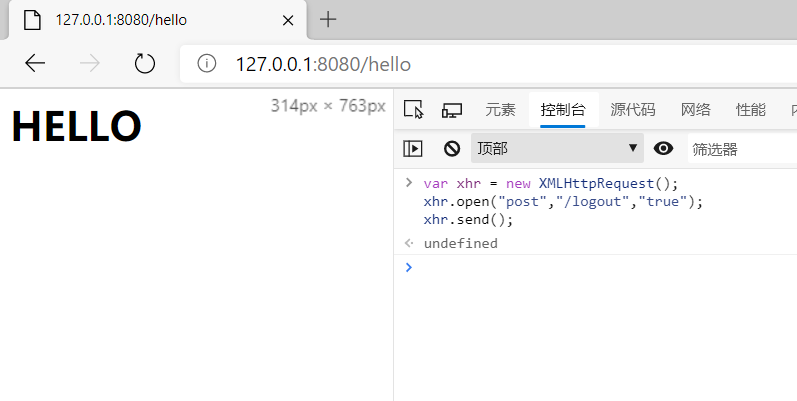Focus the 筛选器 filter input field
The image size is (797, 401).
(x=742, y=149)
